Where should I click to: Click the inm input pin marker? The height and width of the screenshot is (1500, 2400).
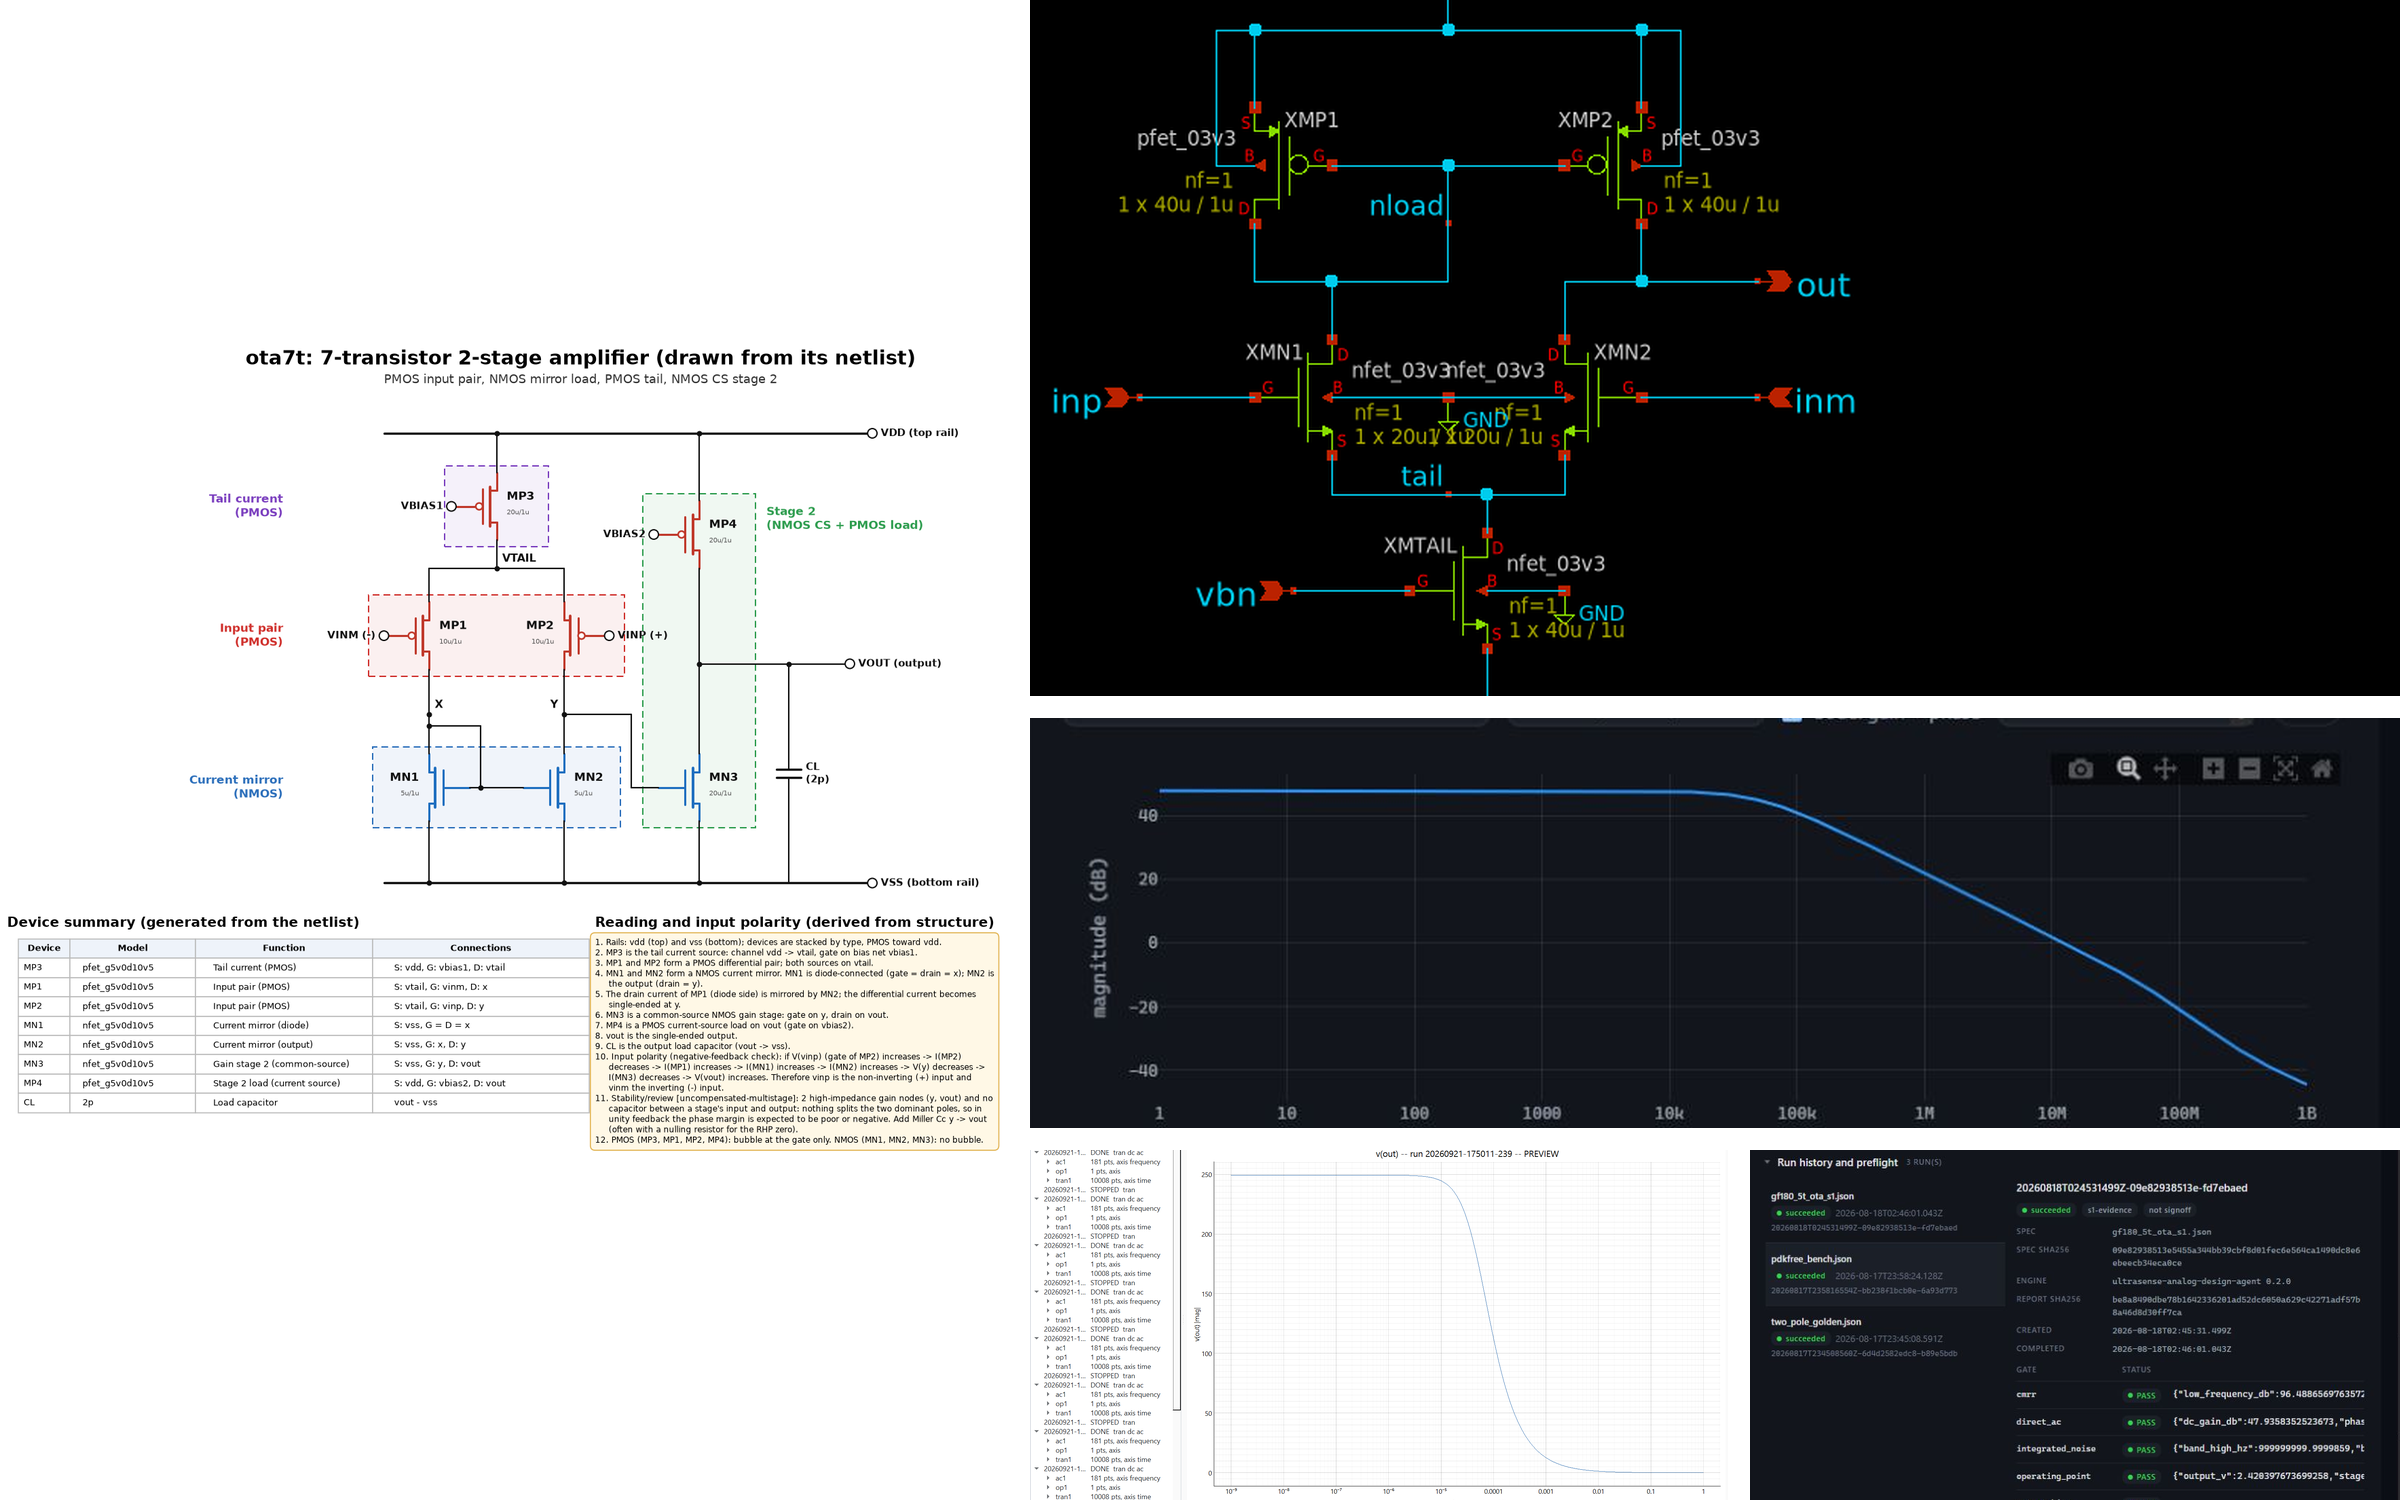pyautogui.click(x=1780, y=398)
